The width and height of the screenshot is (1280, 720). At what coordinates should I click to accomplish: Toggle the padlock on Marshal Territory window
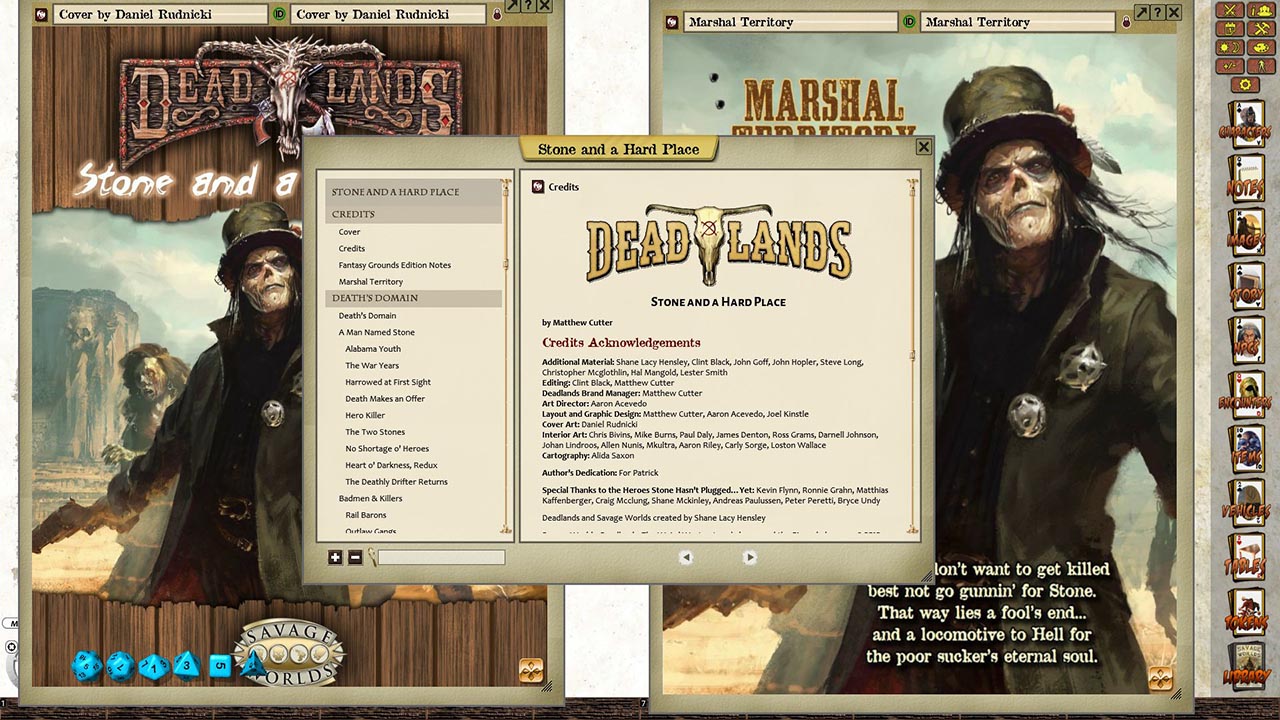(1126, 22)
